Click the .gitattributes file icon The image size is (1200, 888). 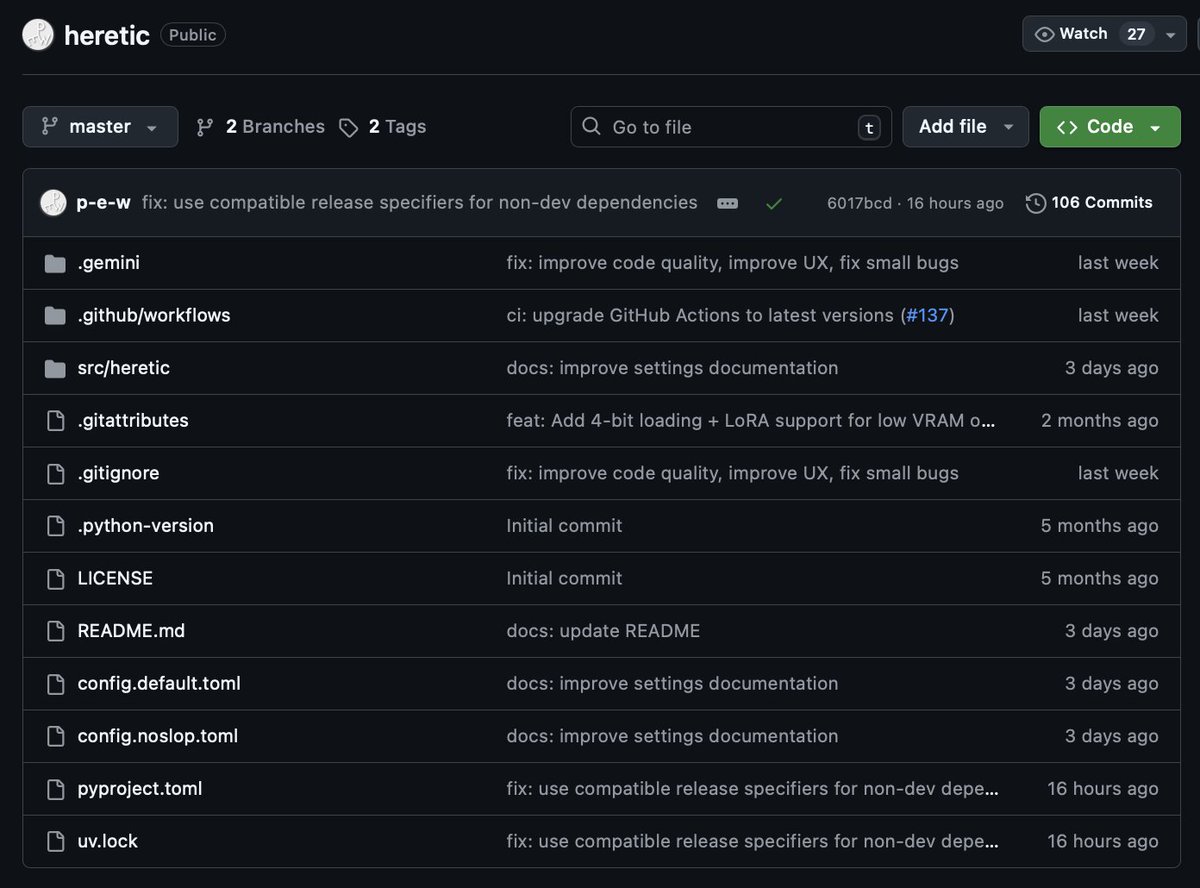(x=56, y=421)
